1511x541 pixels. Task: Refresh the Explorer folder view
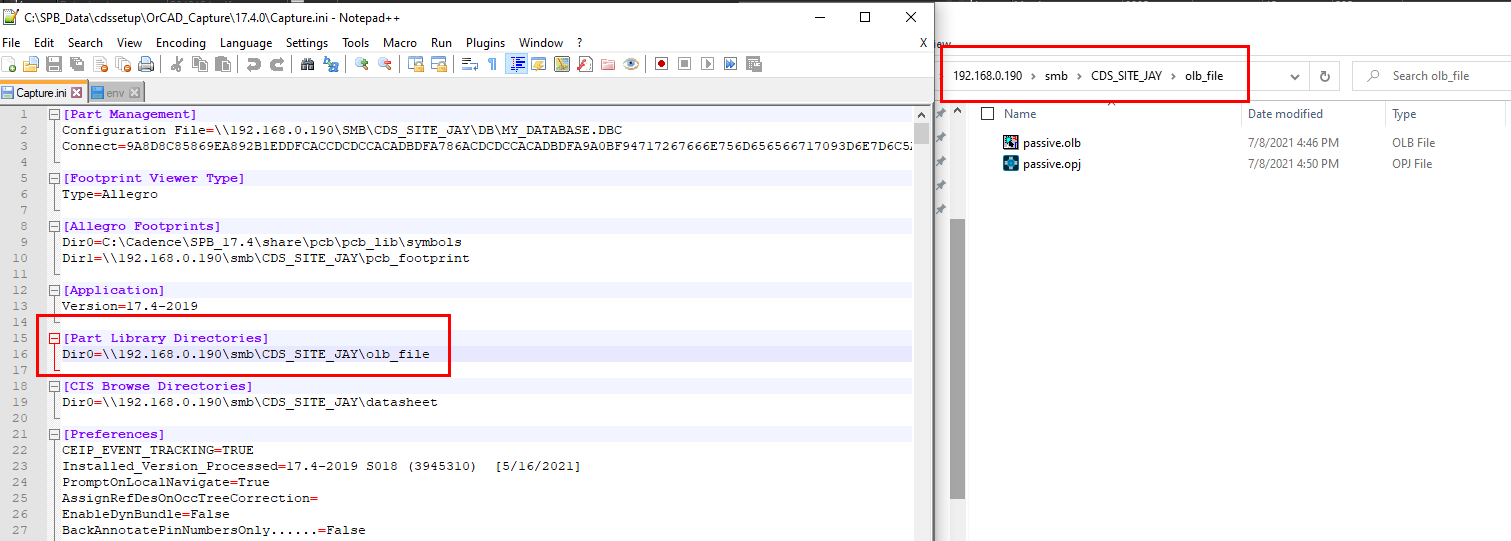point(1325,76)
